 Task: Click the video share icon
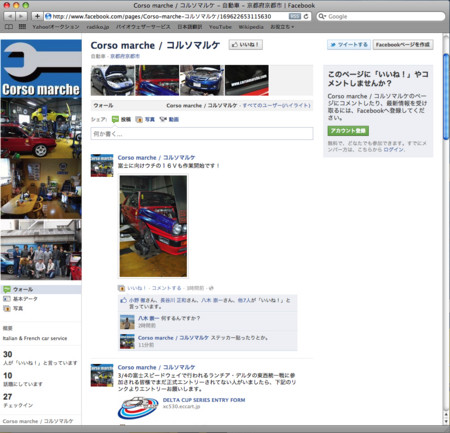tap(163, 119)
